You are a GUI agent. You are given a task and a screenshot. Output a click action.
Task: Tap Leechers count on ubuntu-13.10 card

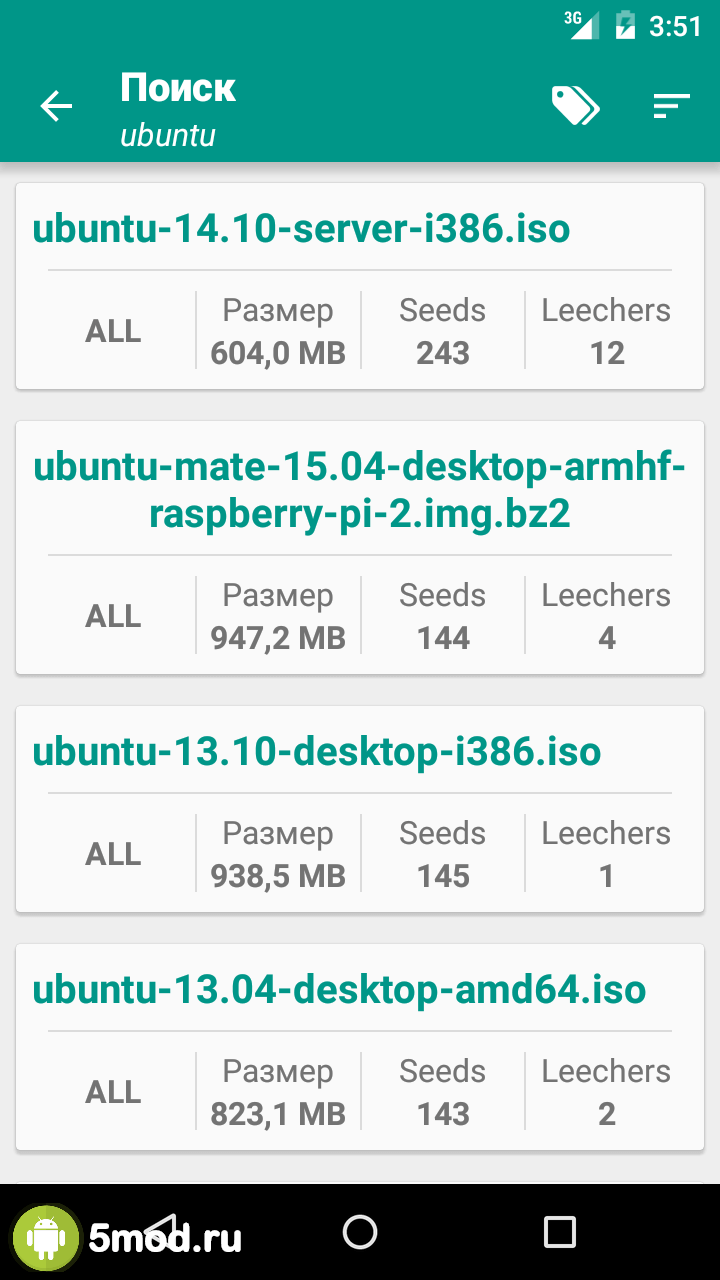pos(606,876)
